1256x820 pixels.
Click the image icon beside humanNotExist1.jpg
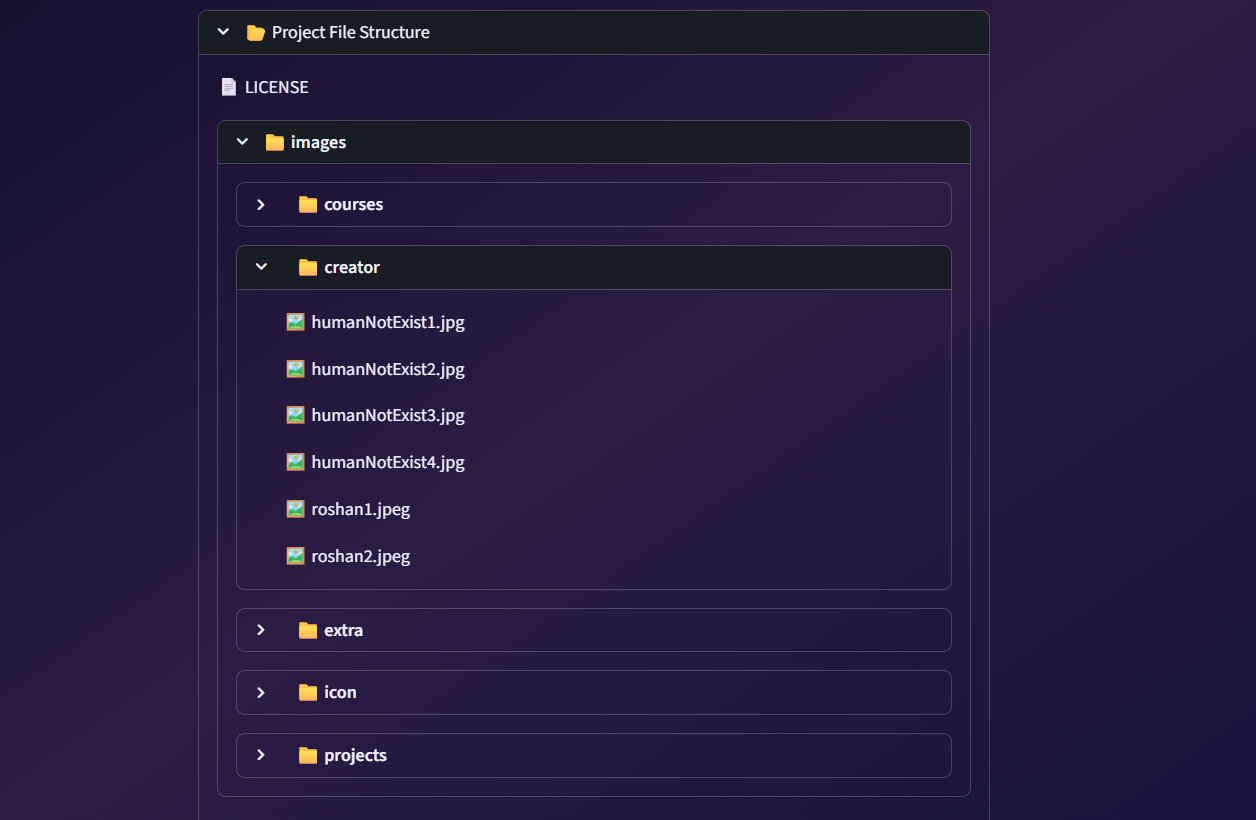click(295, 322)
